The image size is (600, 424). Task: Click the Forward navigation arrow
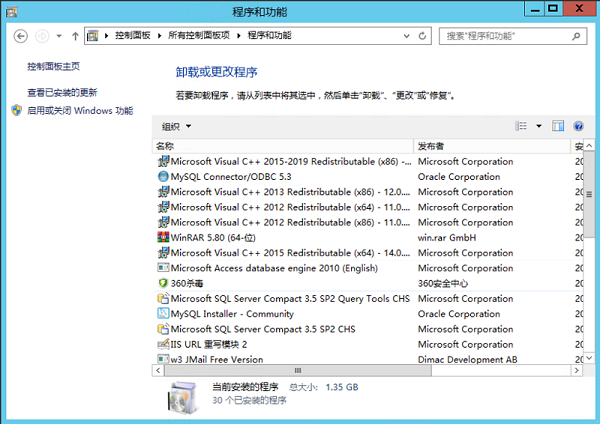click(x=42, y=36)
